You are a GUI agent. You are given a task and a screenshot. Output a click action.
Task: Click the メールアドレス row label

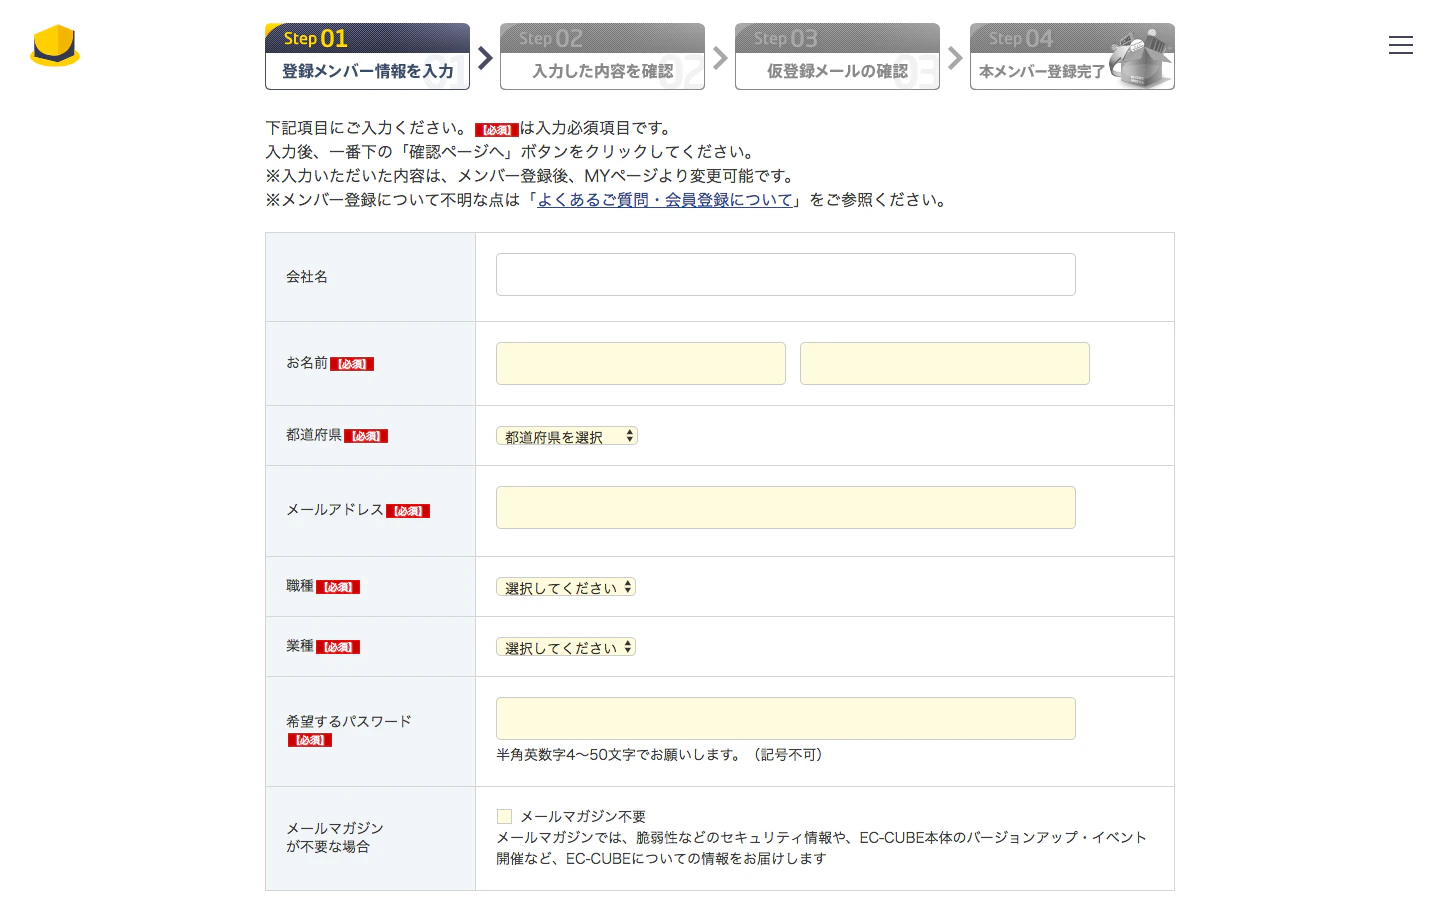pos(335,510)
